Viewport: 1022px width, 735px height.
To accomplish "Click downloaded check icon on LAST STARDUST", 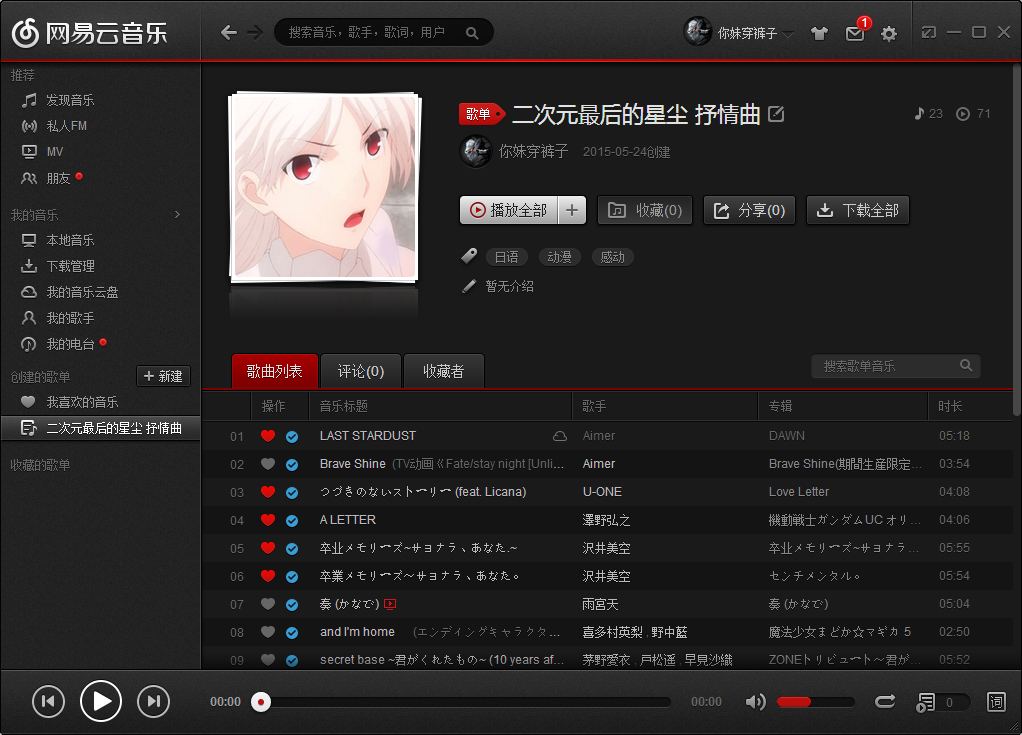I will pyautogui.click(x=292, y=437).
